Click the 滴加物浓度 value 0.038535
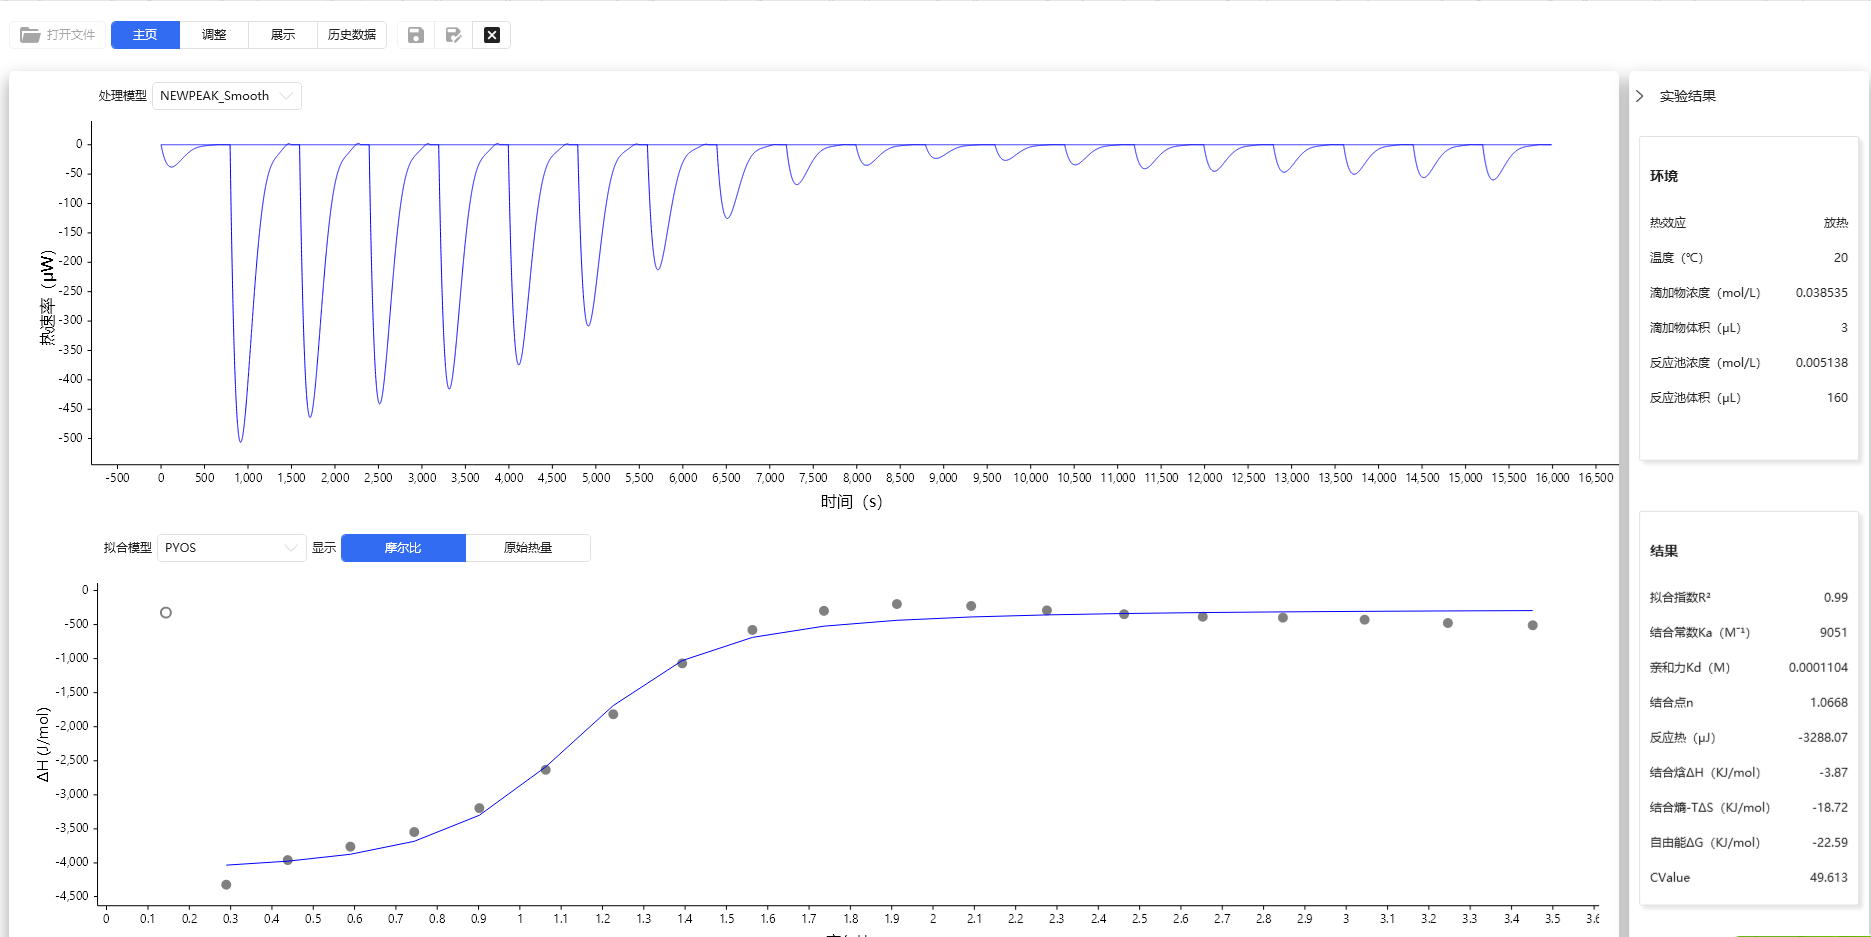This screenshot has width=1871, height=937. (1821, 293)
